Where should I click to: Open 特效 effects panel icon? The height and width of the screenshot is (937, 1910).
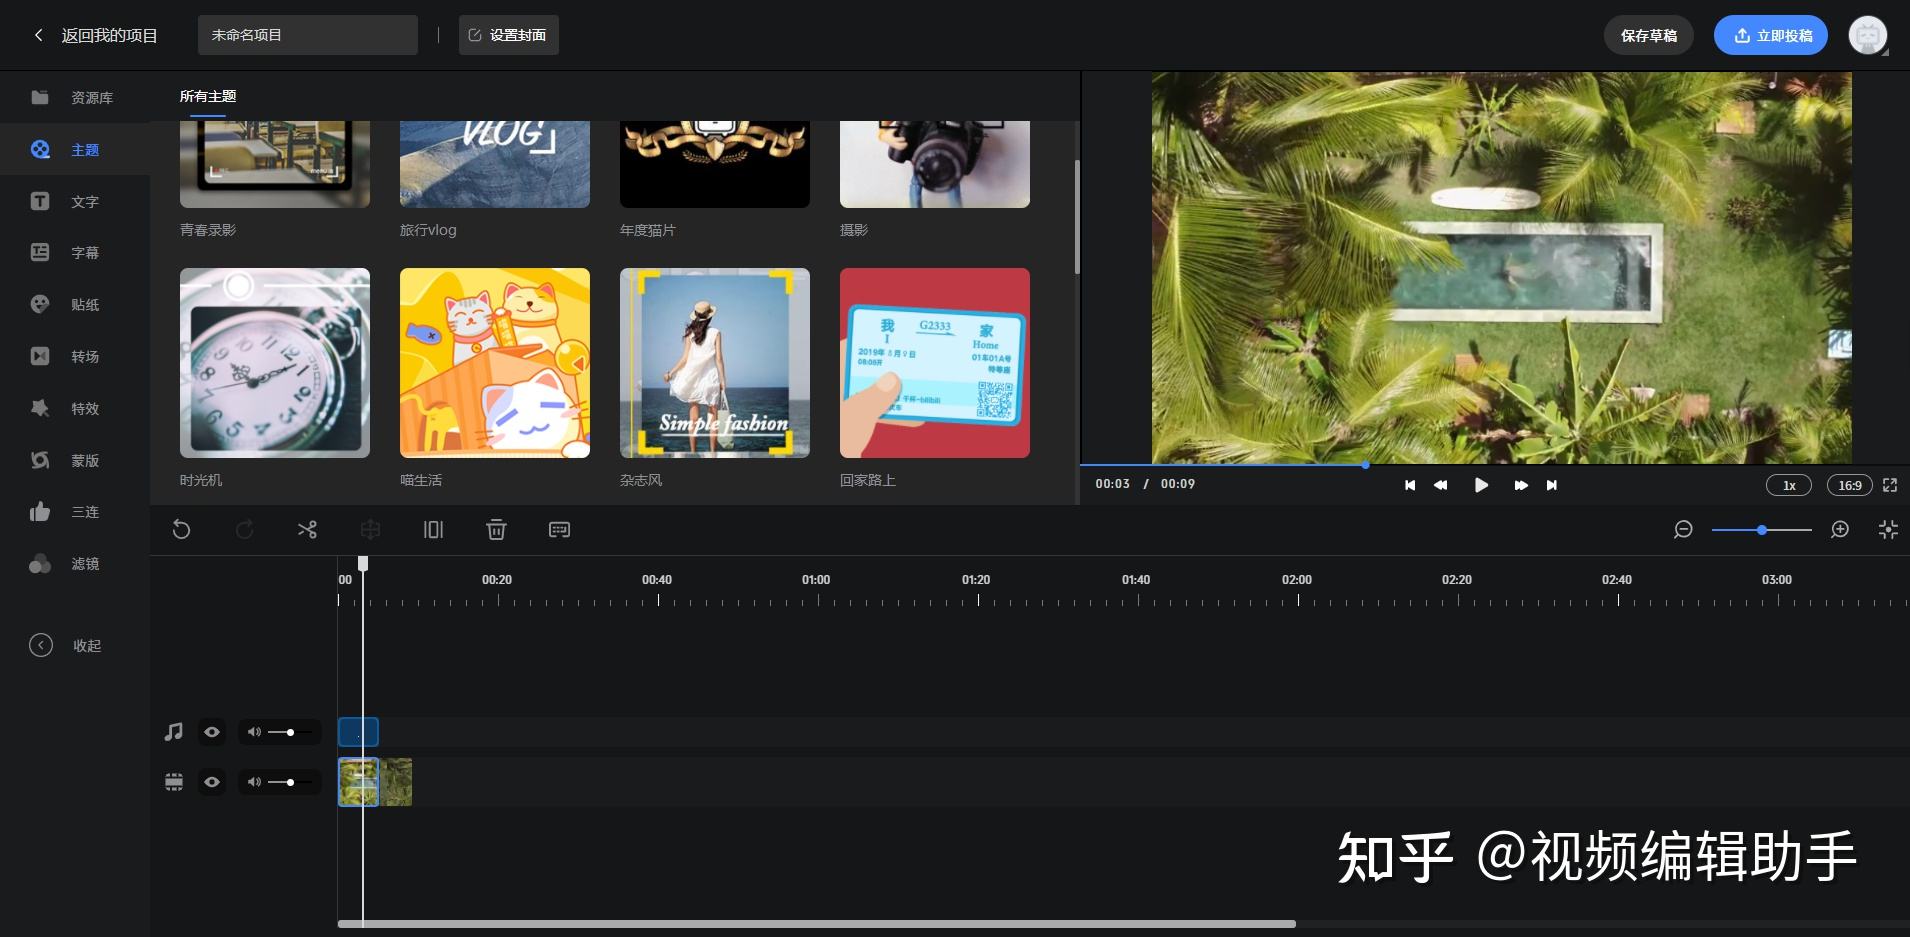click(40, 408)
